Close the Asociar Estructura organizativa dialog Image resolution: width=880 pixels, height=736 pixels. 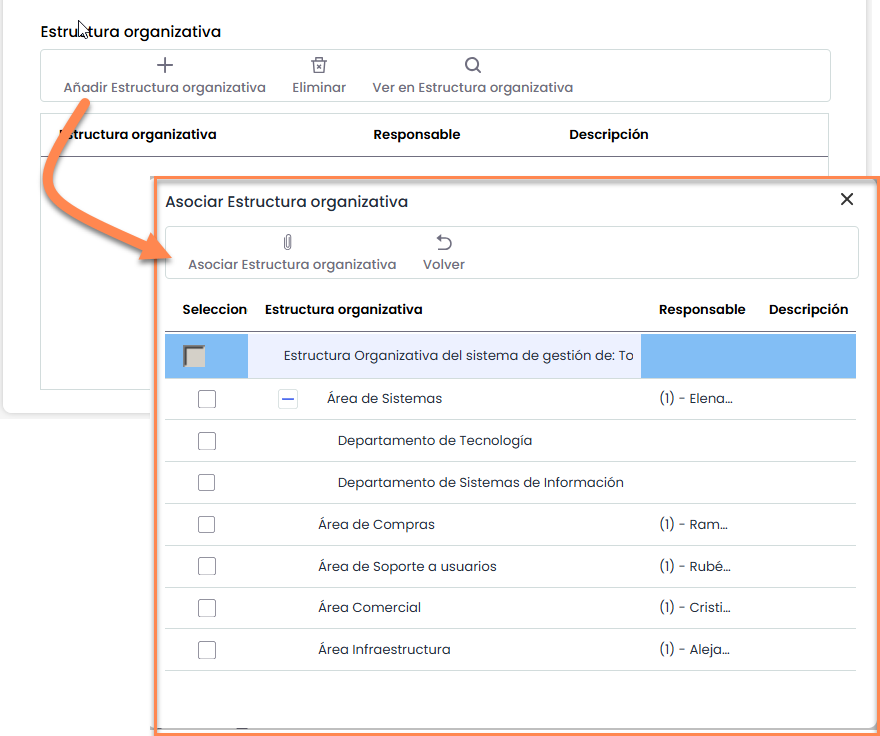pos(847,199)
